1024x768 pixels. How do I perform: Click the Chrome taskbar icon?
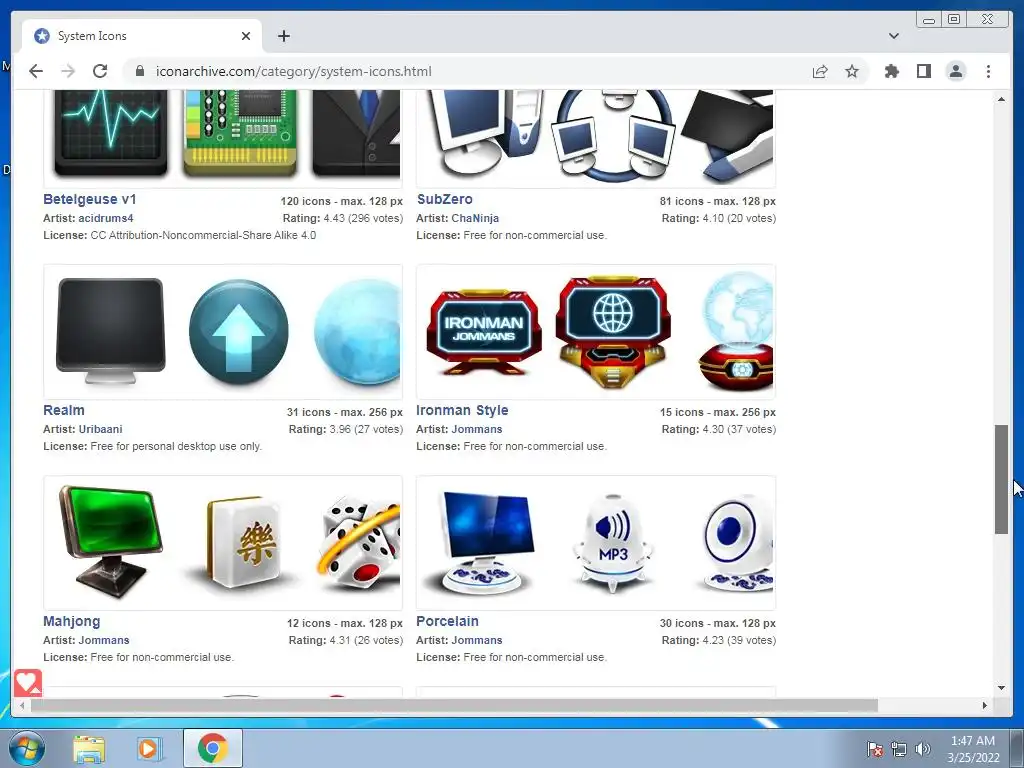pos(212,748)
